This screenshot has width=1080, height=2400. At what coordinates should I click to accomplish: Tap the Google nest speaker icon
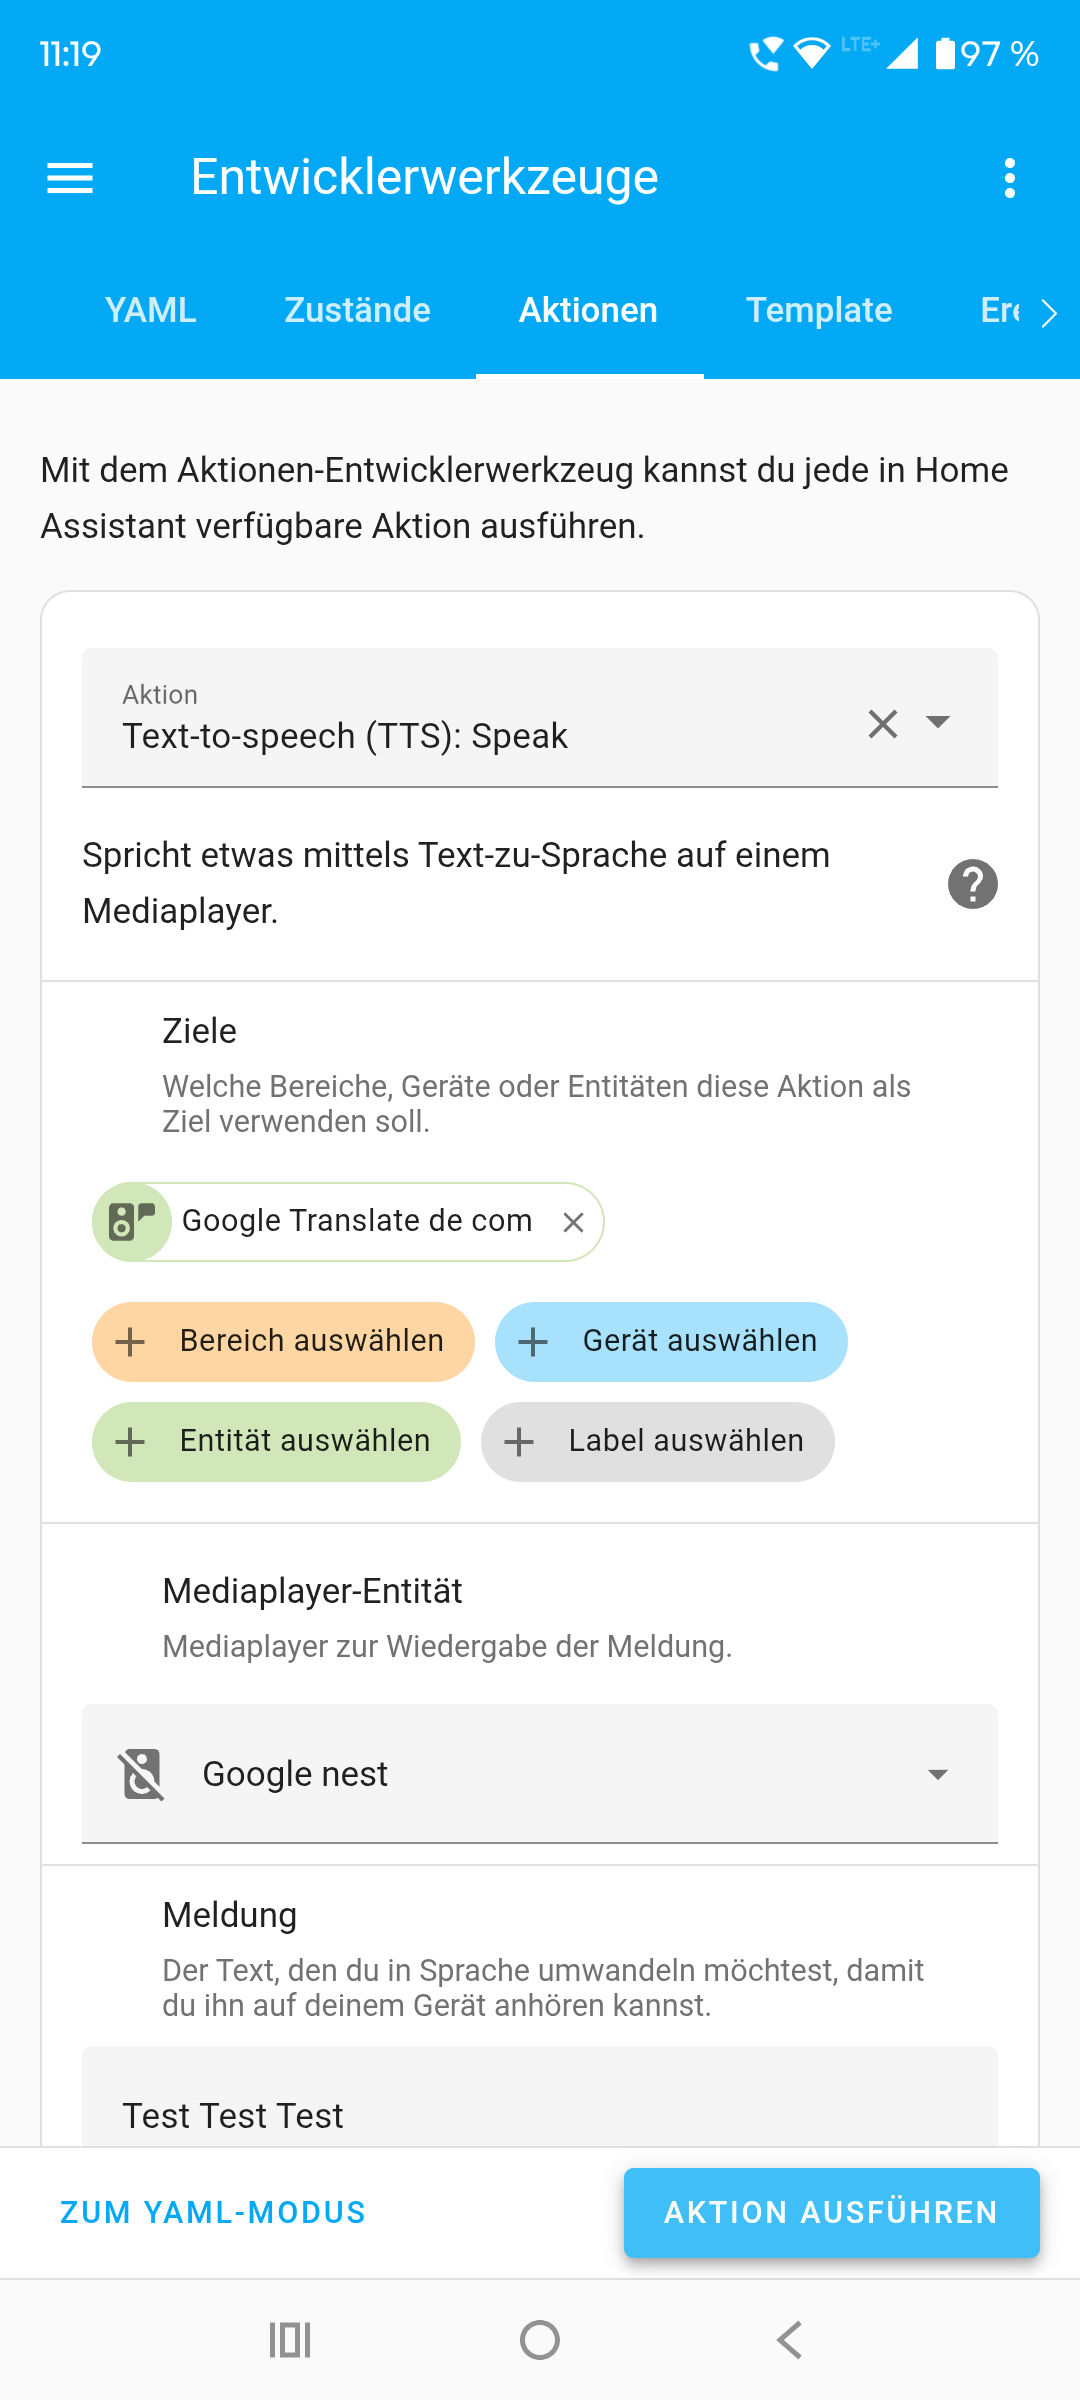142,1774
